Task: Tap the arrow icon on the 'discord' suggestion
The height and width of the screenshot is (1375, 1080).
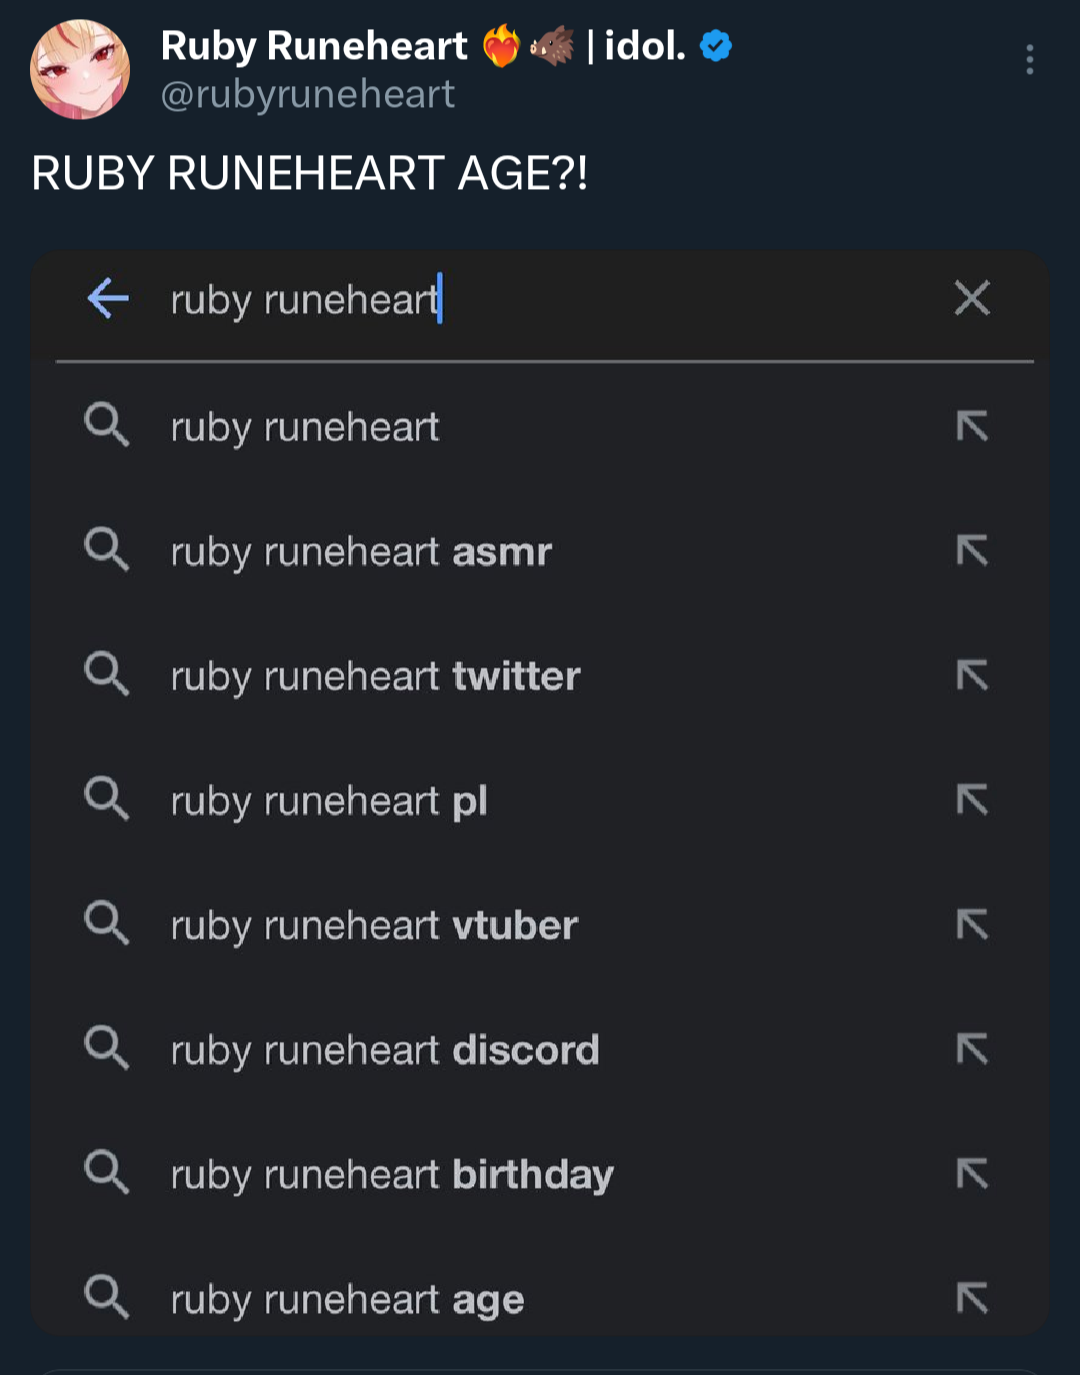Action: pos(971,1049)
